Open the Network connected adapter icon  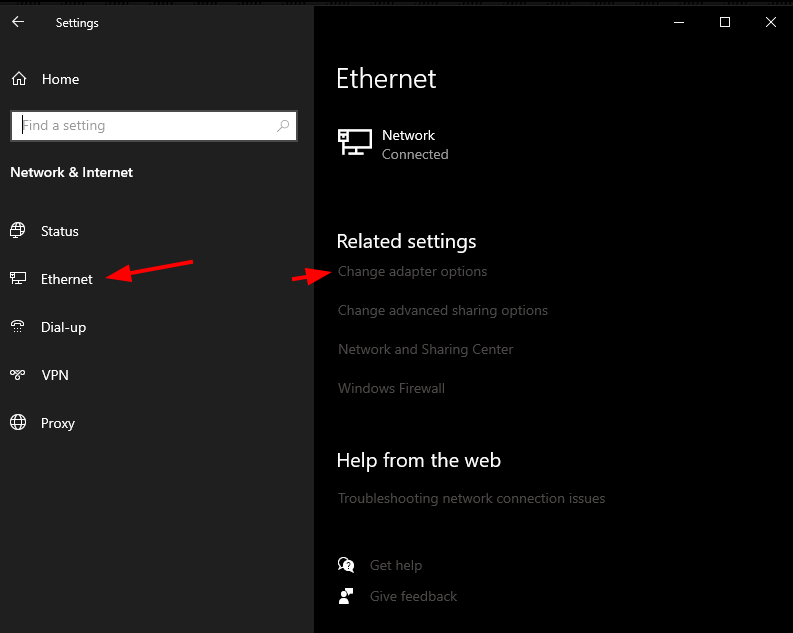(x=355, y=142)
